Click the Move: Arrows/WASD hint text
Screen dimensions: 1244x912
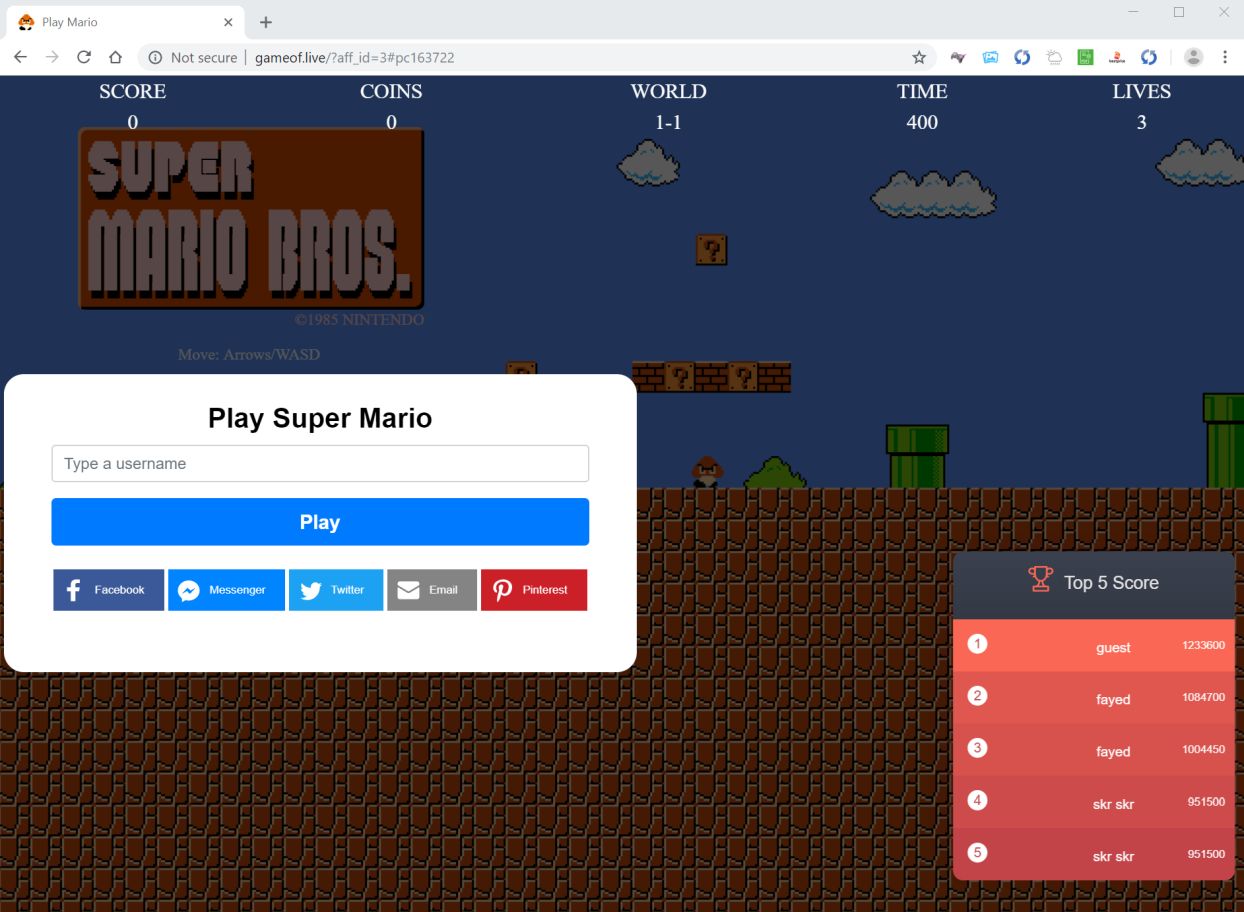(249, 354)
